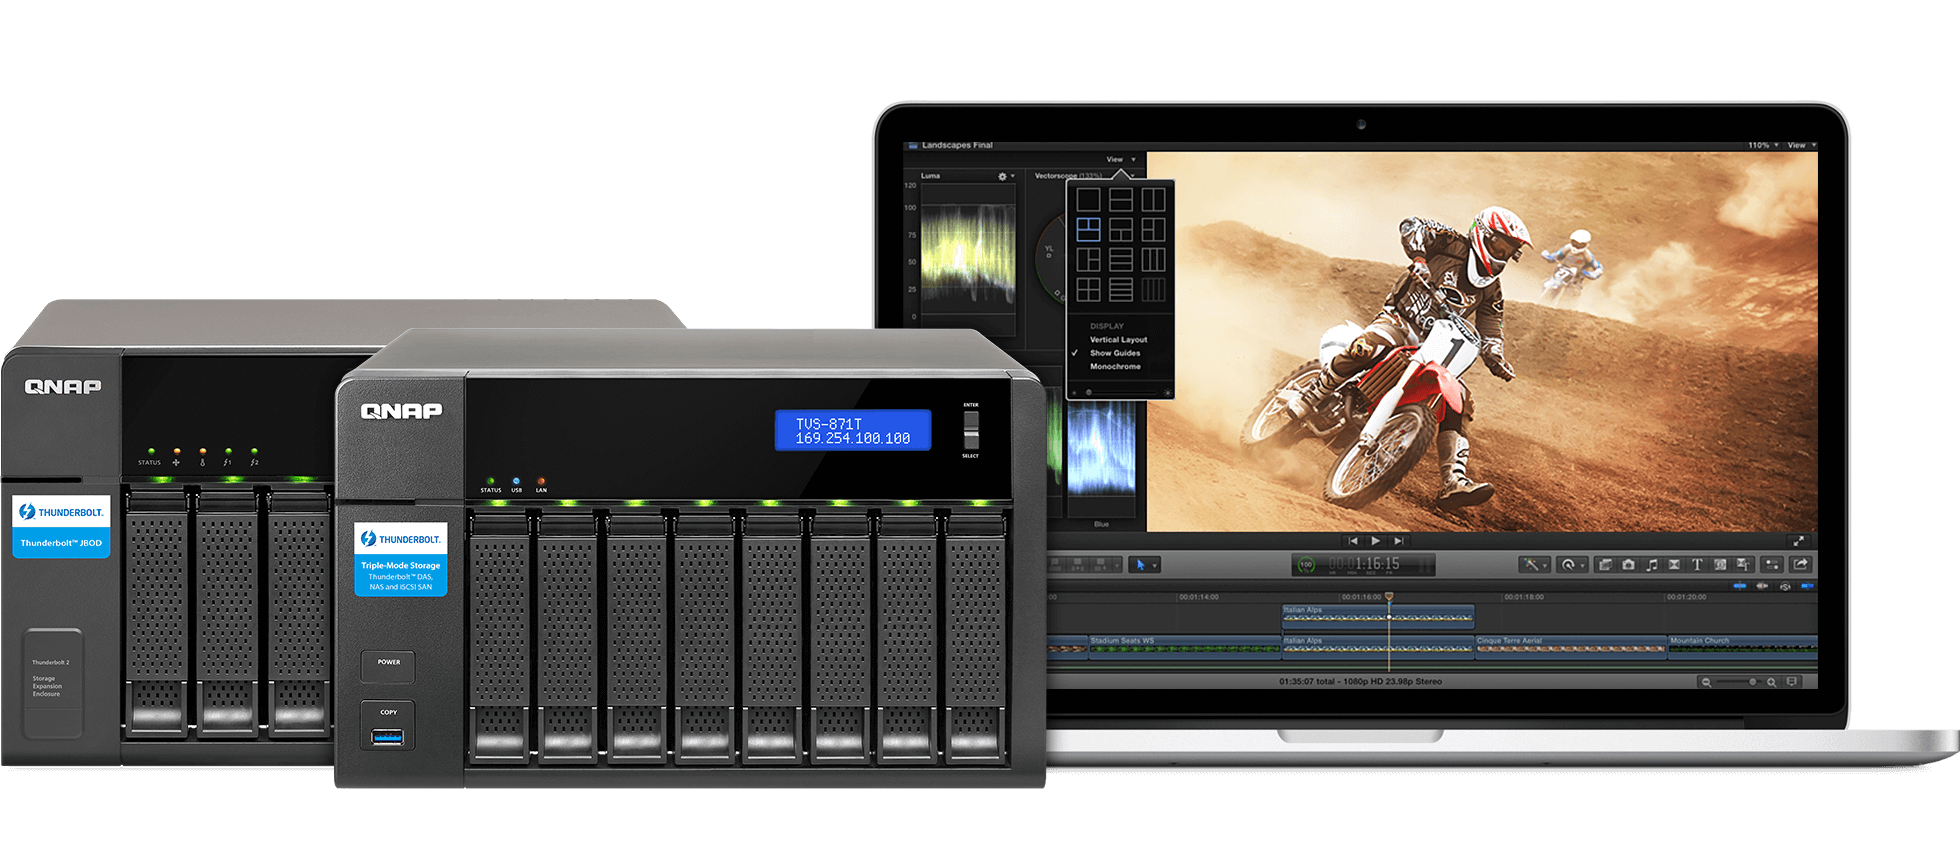The image size is (1960, 853).
Task: Select the lower Italian Alps storyline clip
Action: pos(1378,648)
